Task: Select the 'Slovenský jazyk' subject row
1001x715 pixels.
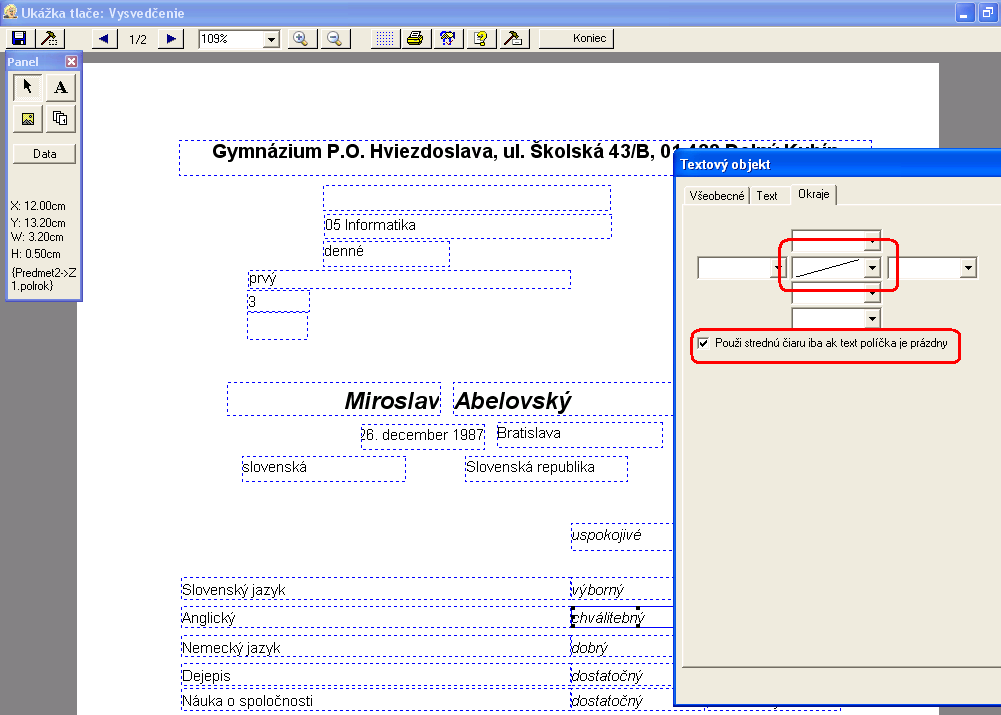Action: [x=375, y=589]
